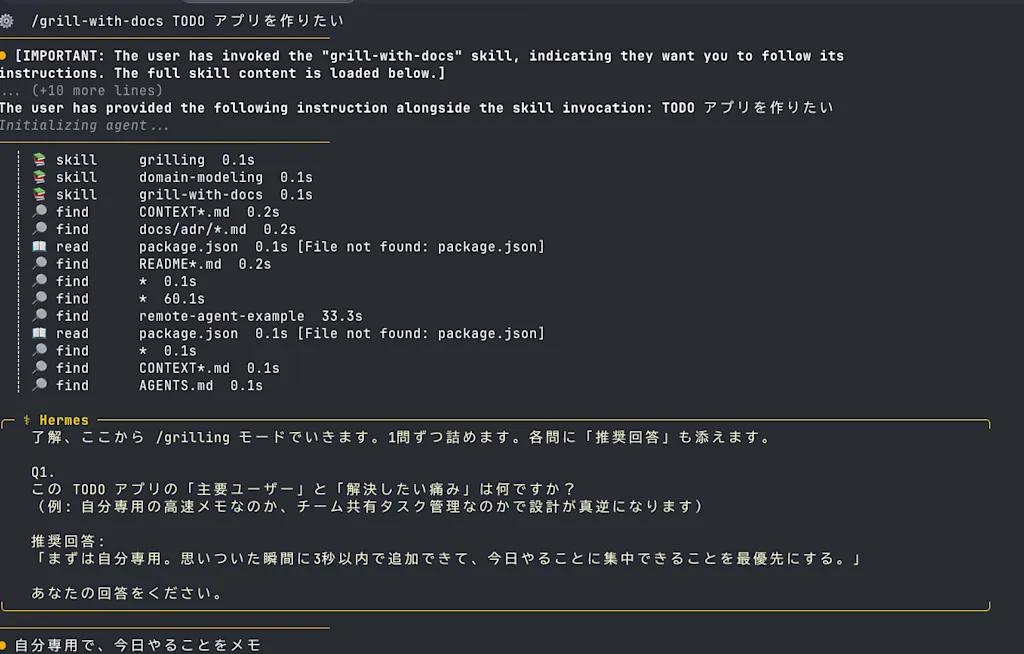The height and width of the screenshot is (654, 1024).
Task: Click the user reply line 自分専用で、今日やることをメモ
Action: point(138,646)
